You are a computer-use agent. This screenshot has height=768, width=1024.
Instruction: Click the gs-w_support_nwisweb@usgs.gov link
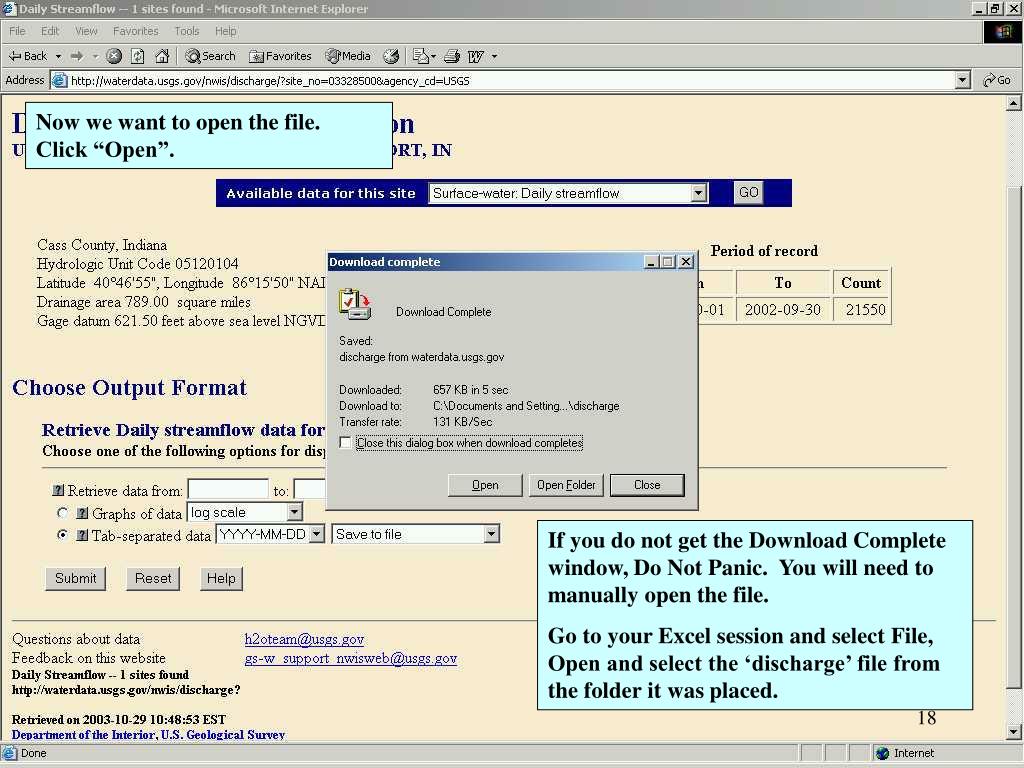pyautogui.click(x=351, y=658)
